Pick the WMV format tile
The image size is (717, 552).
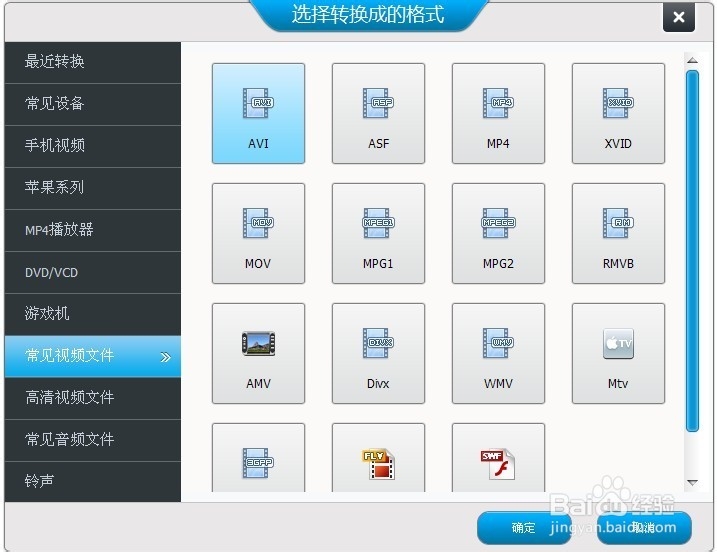pos(498,354)
